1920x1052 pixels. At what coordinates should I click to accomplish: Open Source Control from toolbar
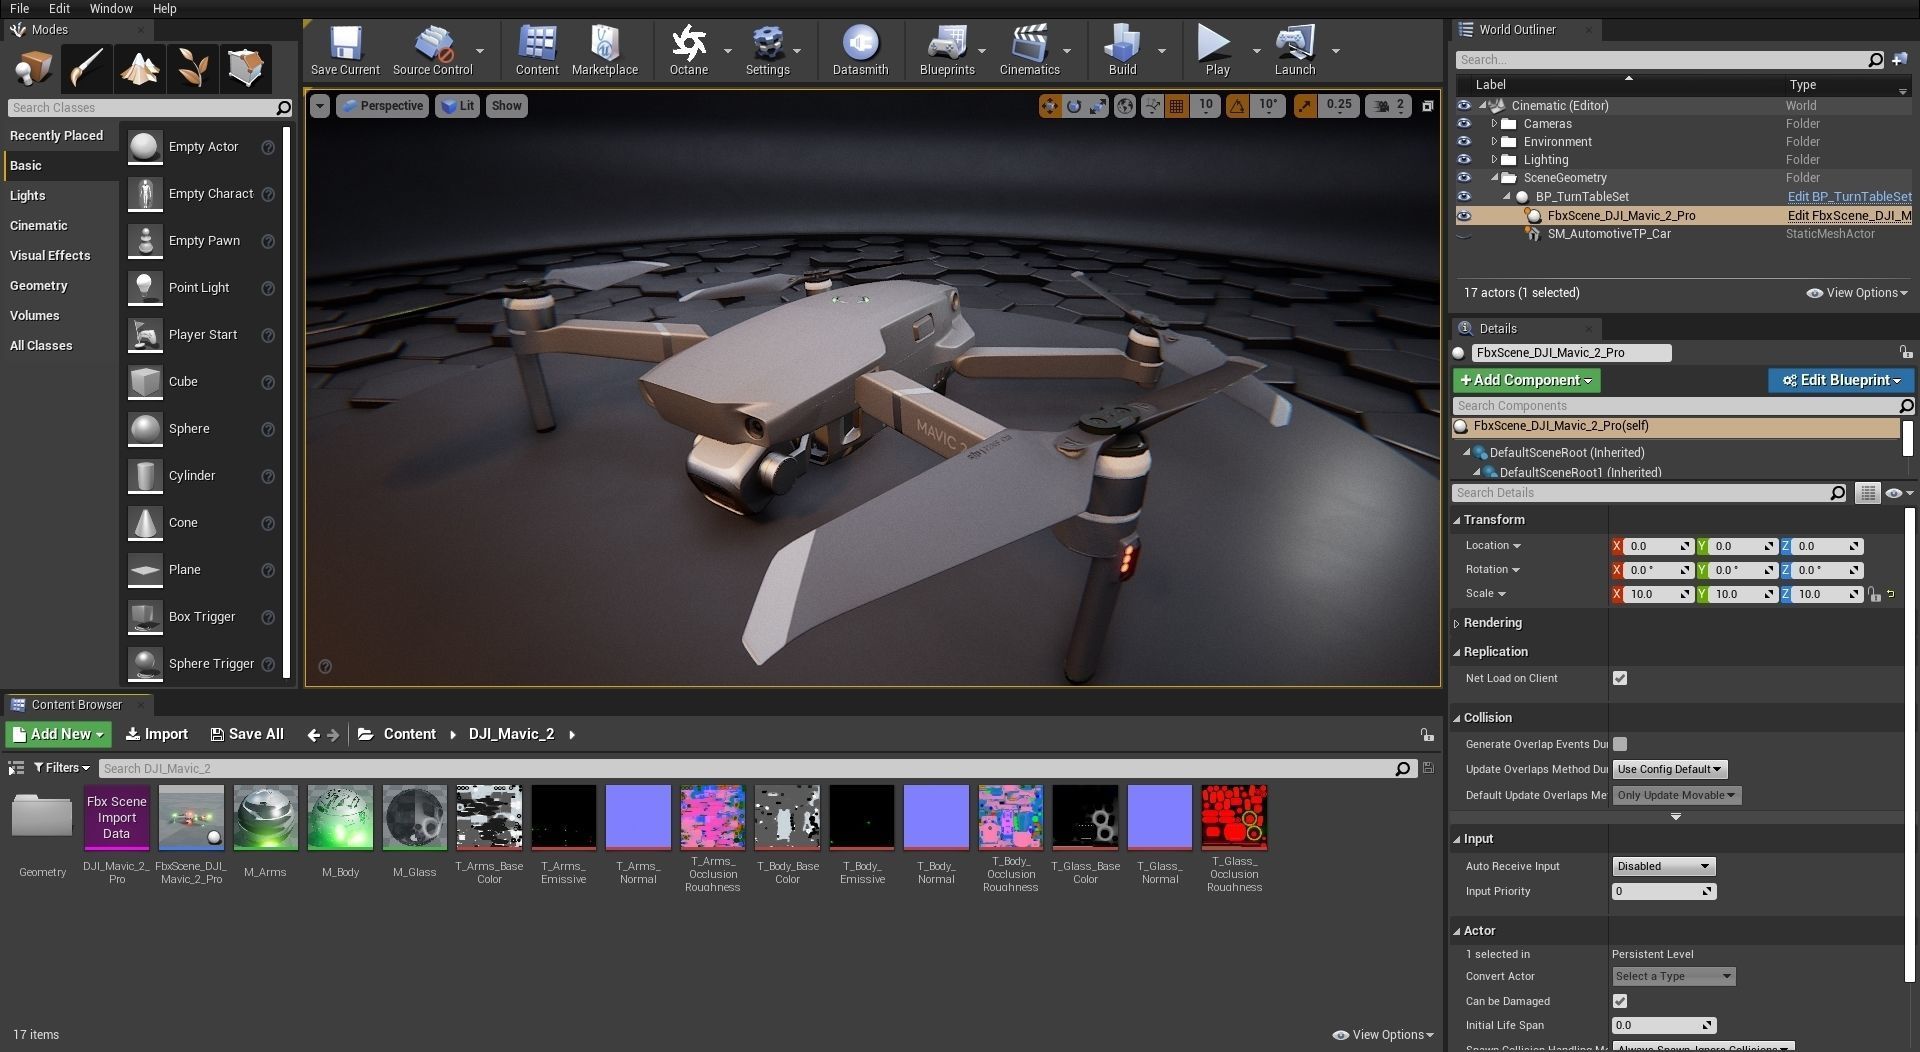tap(432, 50)
